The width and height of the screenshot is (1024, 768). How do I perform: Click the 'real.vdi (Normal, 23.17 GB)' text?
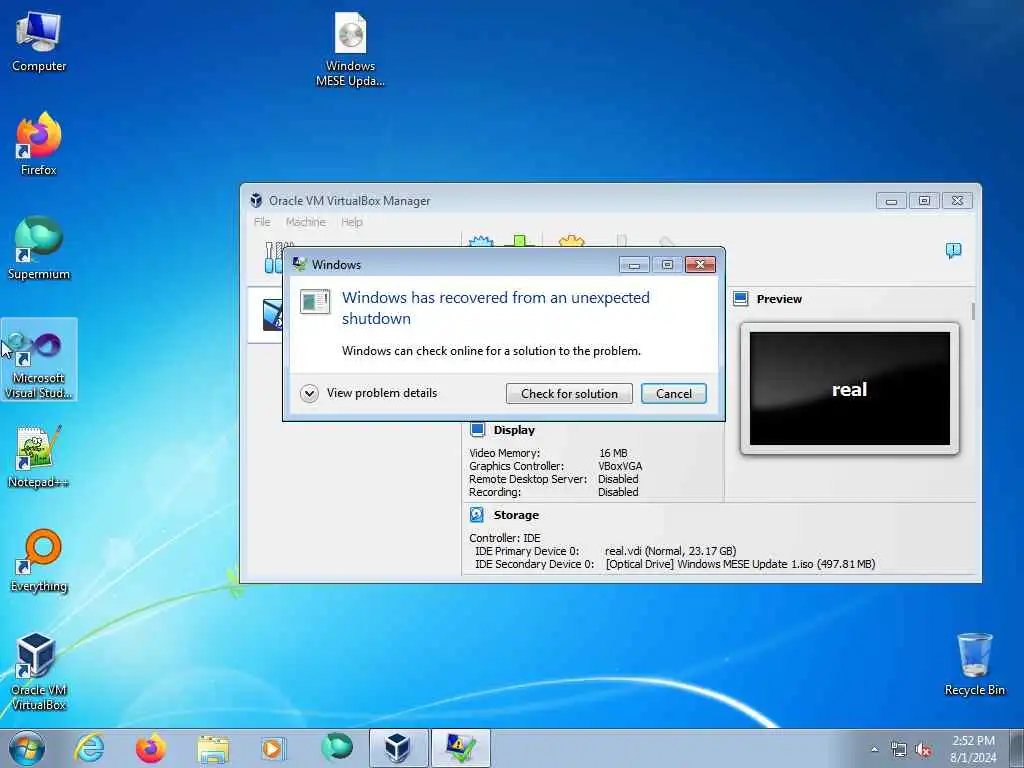[671, 551]
